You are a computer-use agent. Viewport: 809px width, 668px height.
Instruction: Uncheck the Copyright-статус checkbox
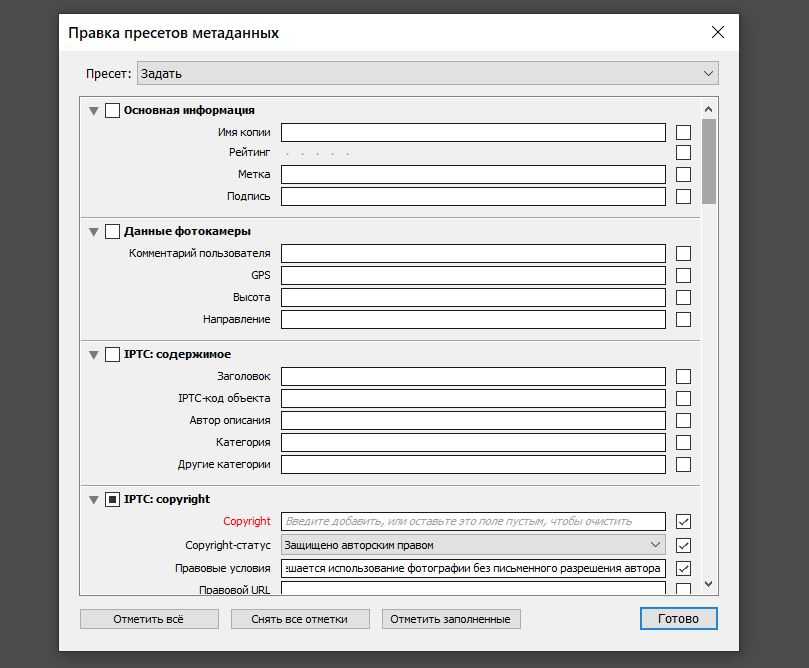[683, 545]
